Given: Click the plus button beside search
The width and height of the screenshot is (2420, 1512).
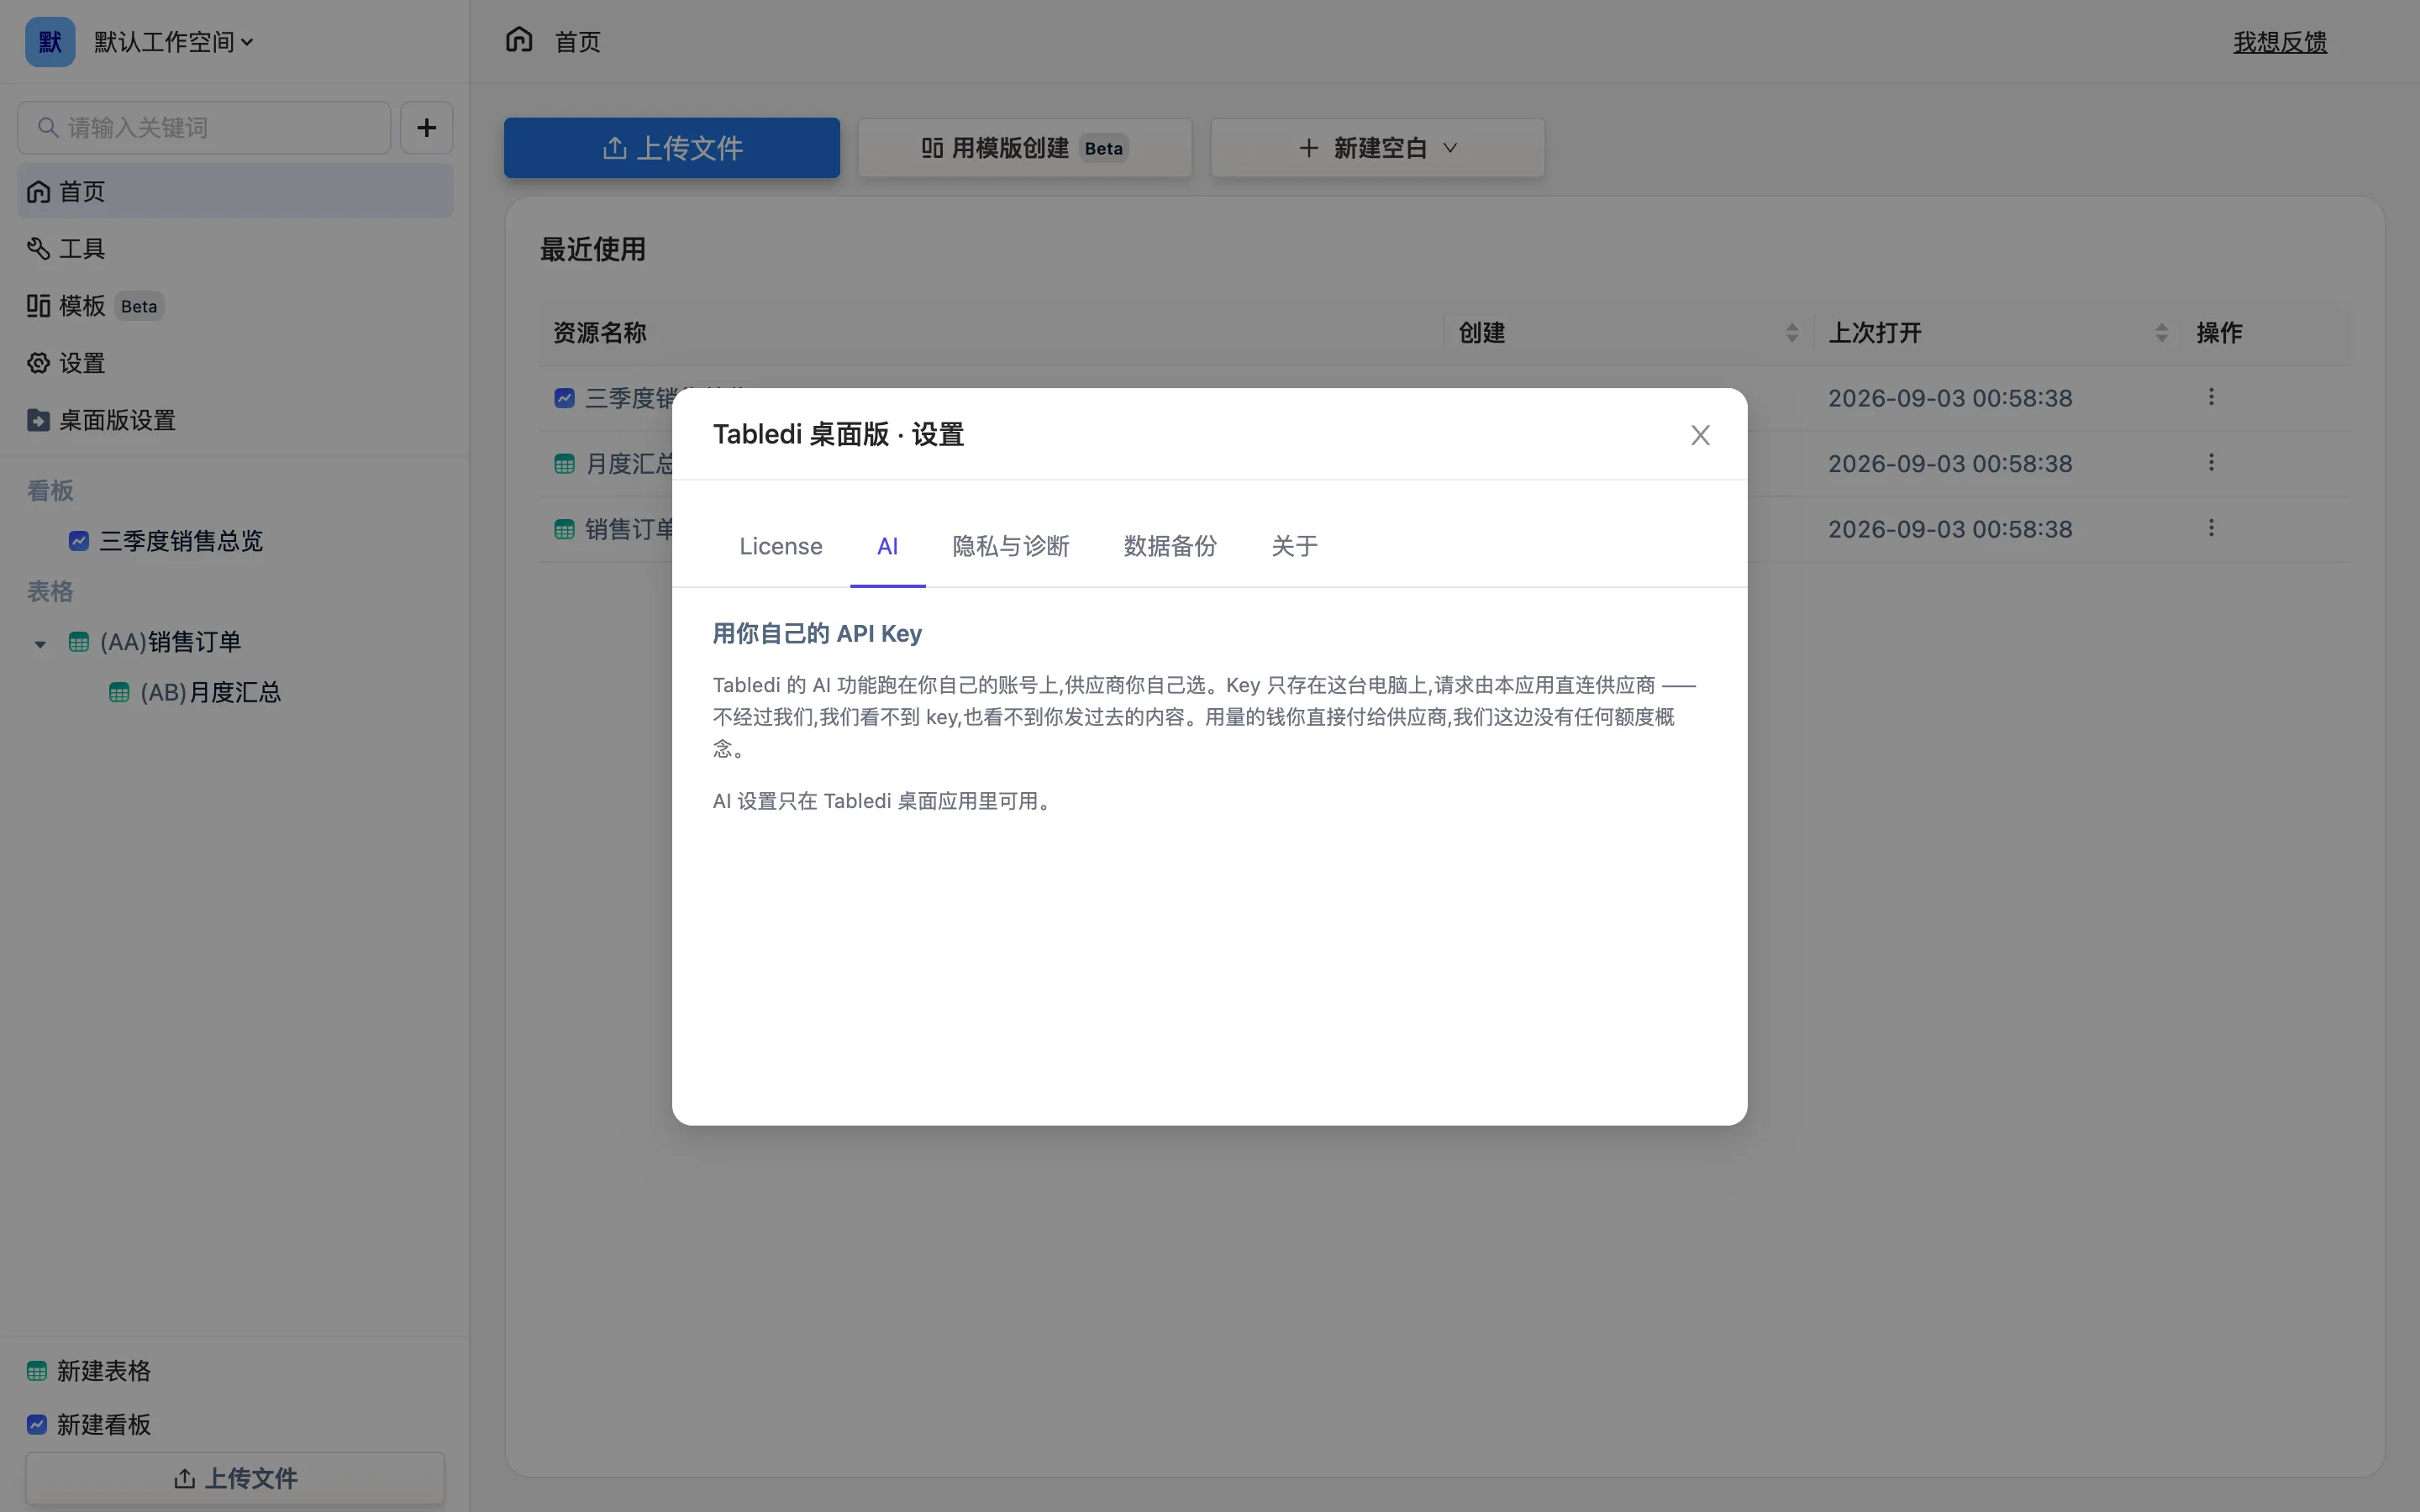Looking at the screenshot, I should (x=427, y=128).
